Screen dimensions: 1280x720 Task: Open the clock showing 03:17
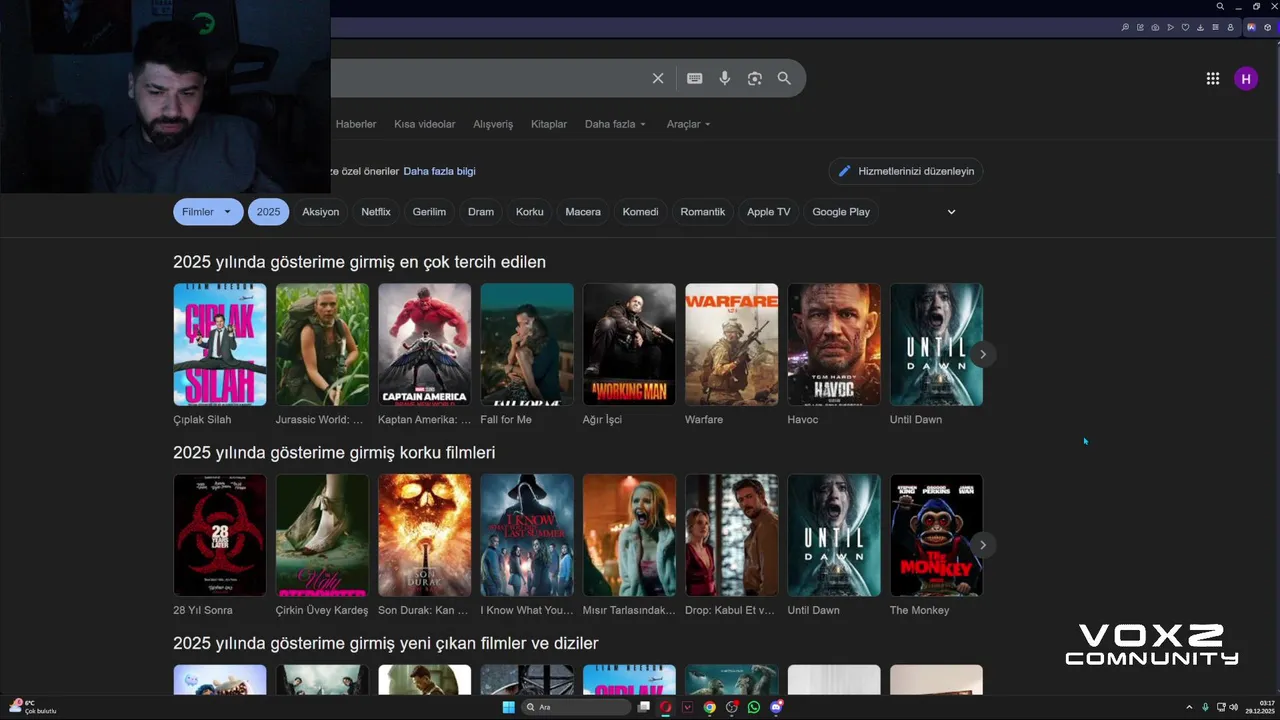click(1259, 707)
